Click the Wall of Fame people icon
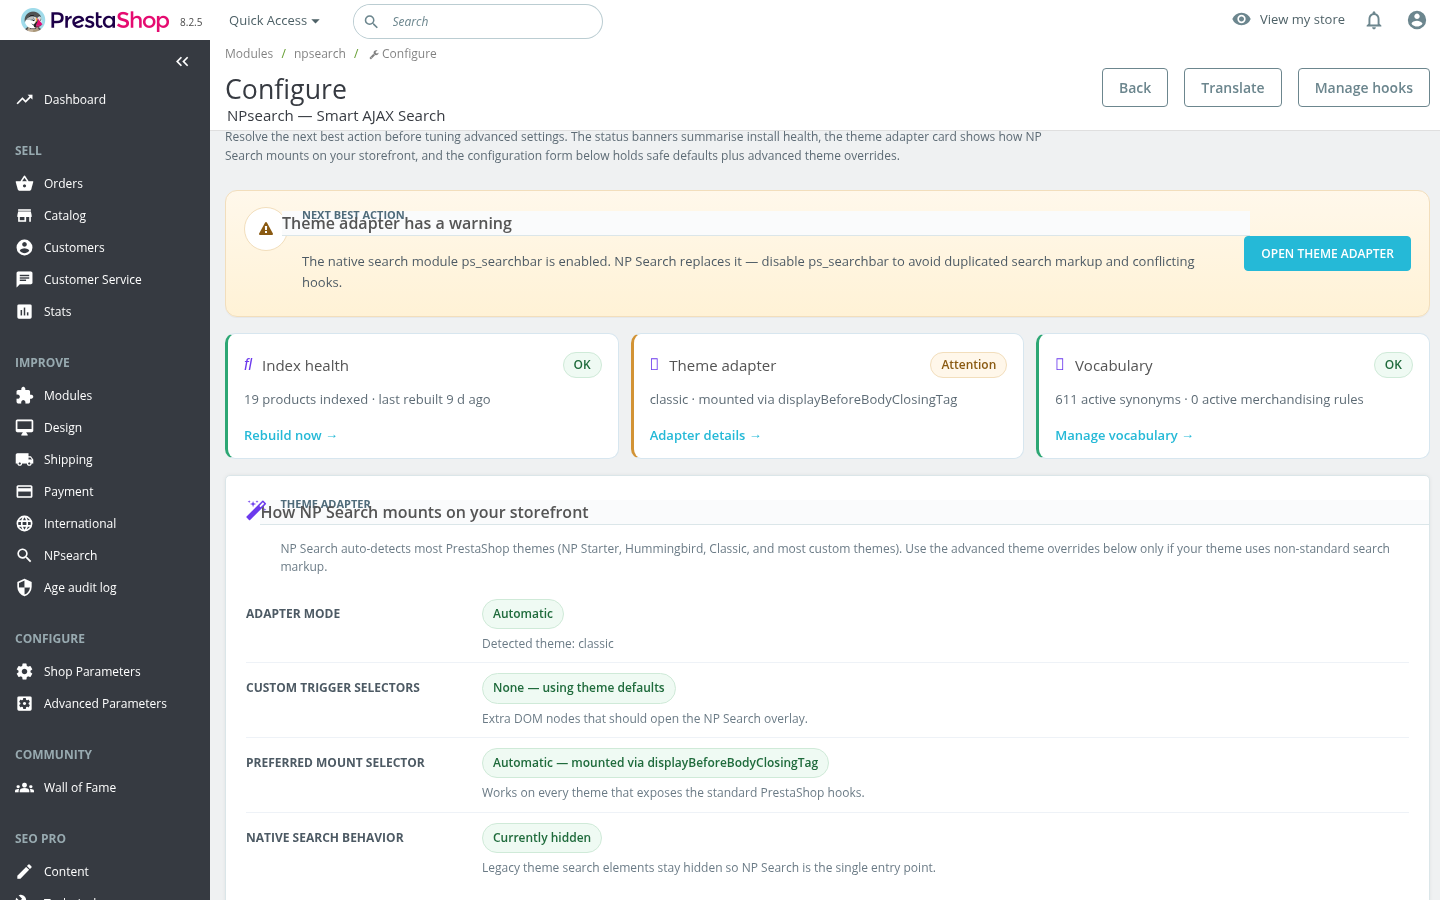The image size is (1440, 900). 25,787
